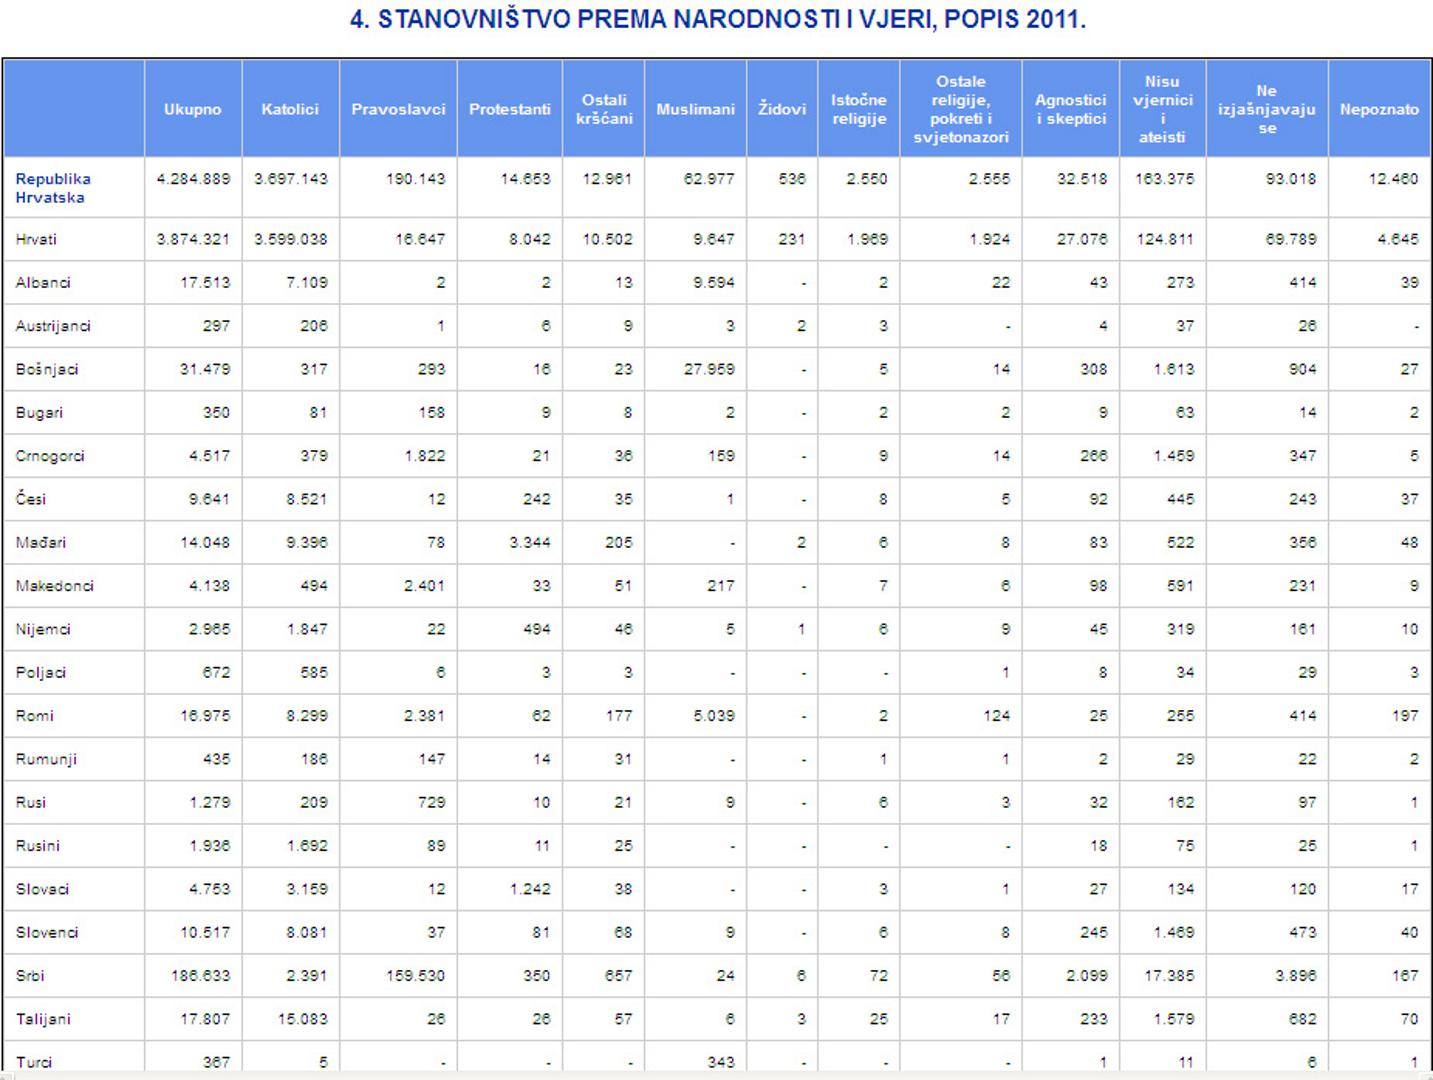Select the Romi row label
1433x1080 pixels.
[35, 715]
